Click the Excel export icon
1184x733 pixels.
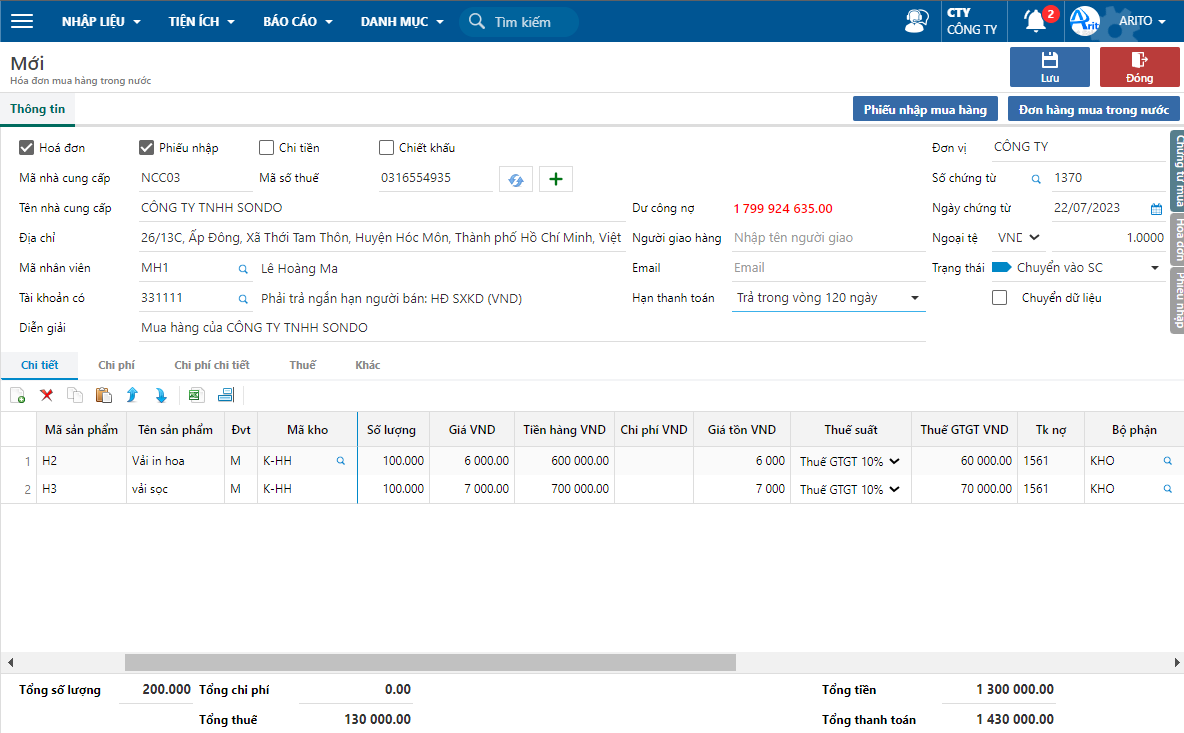pyautogui.click(x=196, y=395)
